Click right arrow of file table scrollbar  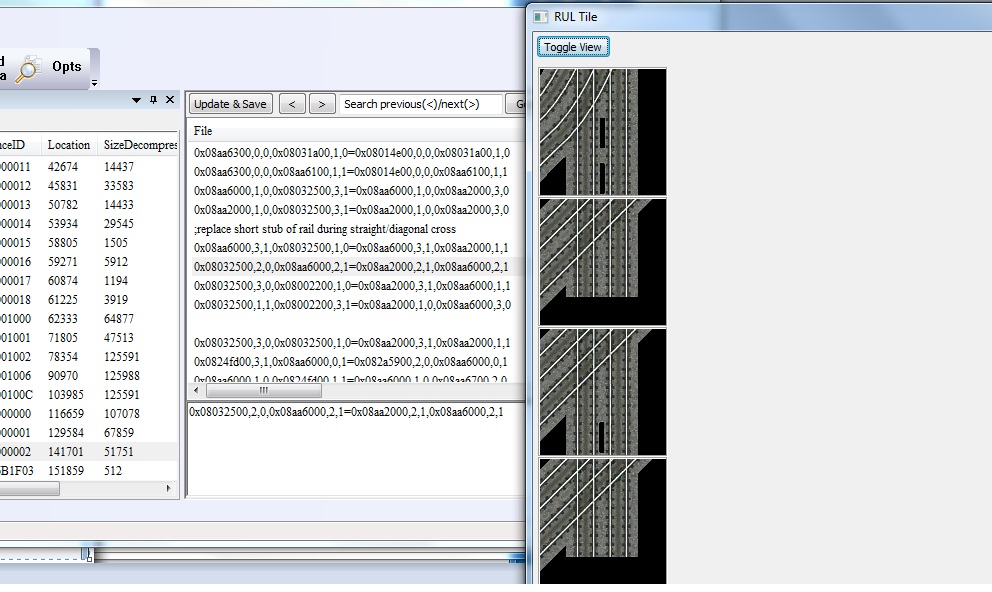coord(168,489)
